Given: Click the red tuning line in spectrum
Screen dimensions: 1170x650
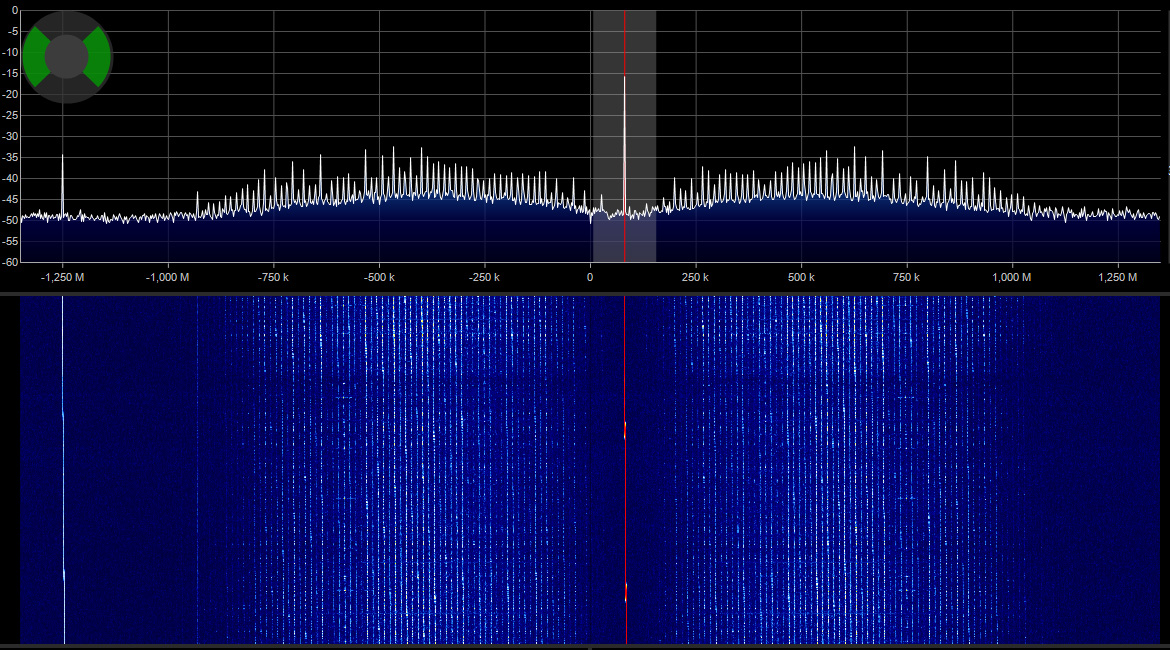Looking at the screenshot, I should coord(625,137).
